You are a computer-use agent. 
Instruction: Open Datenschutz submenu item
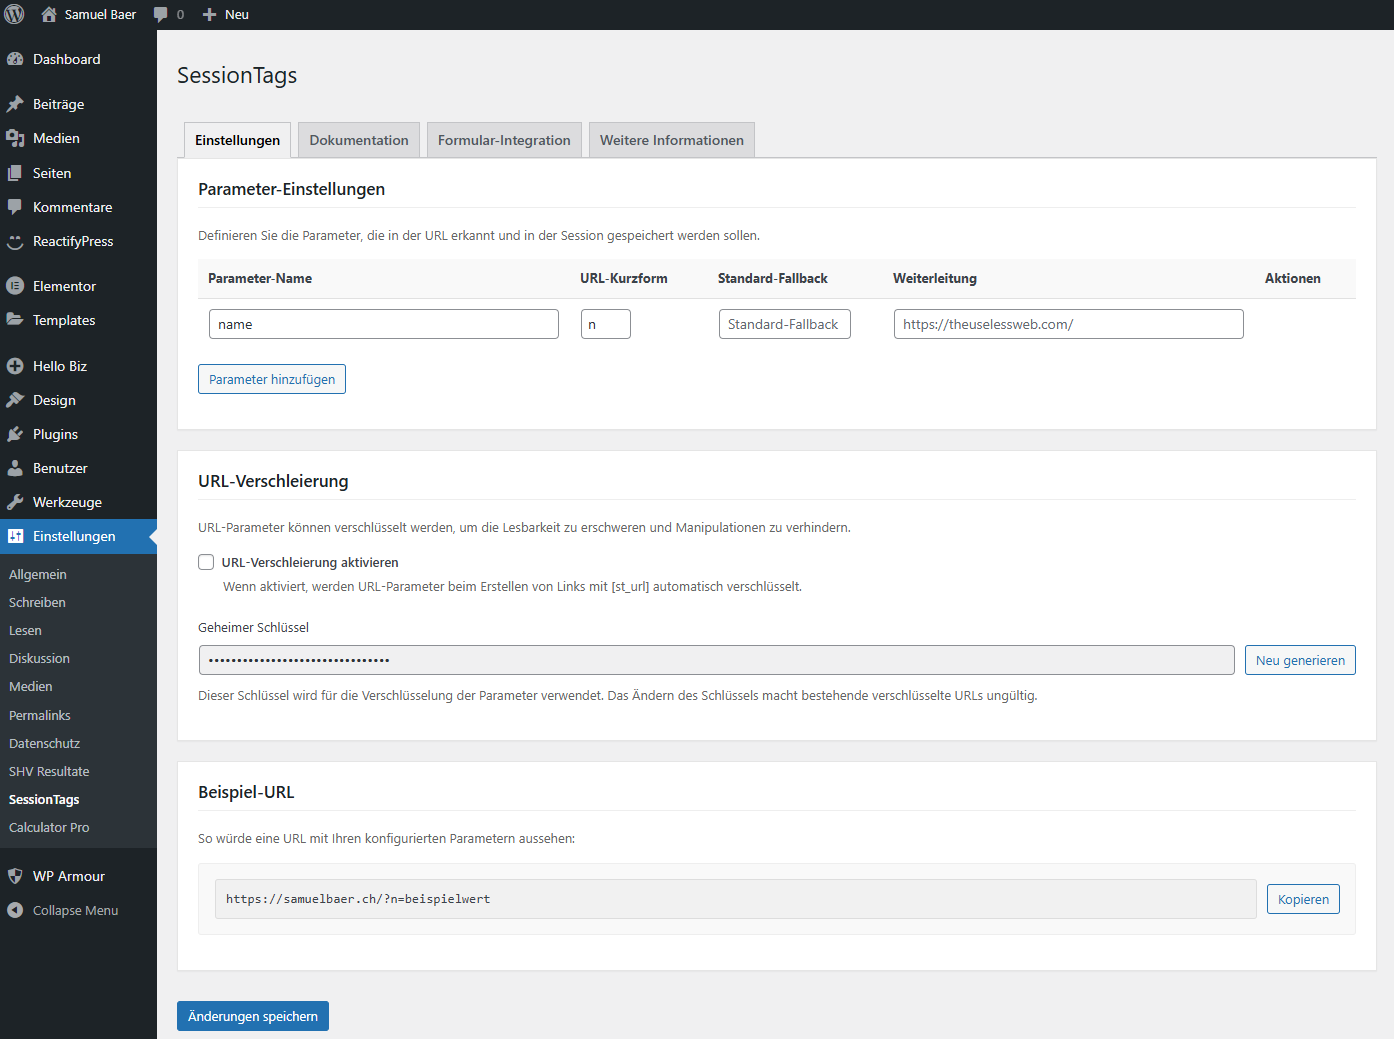(44, 743)
